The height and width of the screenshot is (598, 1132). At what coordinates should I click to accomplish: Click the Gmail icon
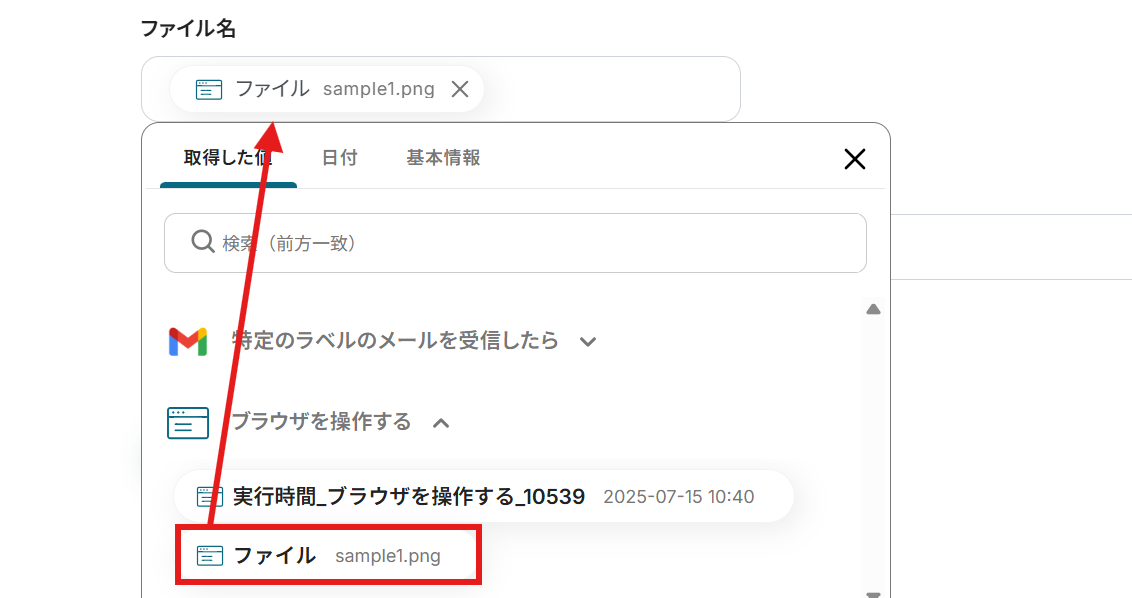point(188,341)
